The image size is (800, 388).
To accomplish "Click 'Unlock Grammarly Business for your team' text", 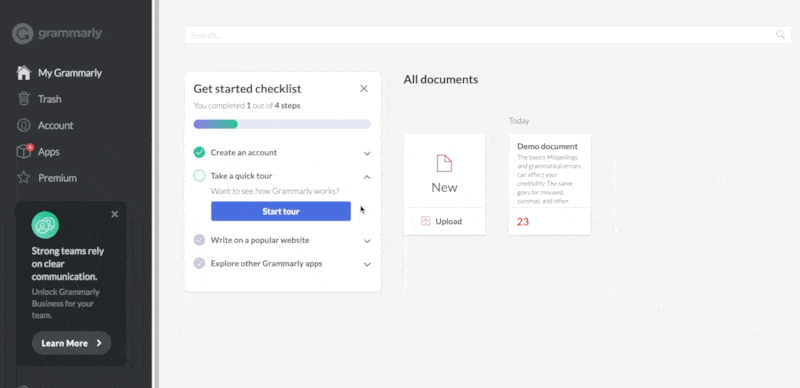I will click(x=65, y=304).
